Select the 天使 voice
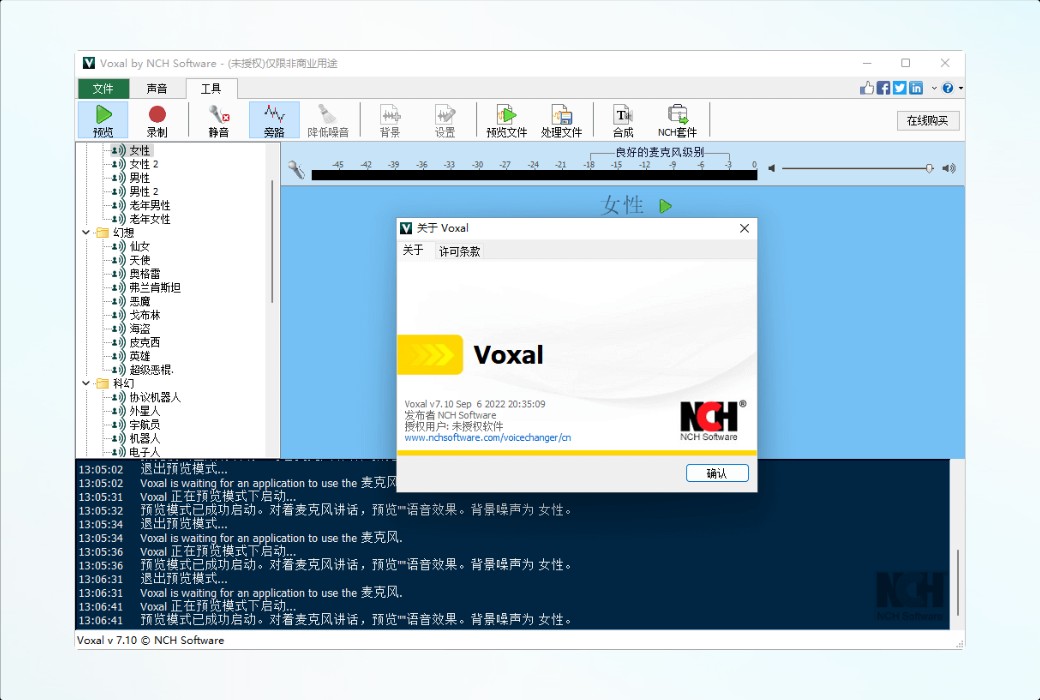The height and width of the screenshot is (700, 1040). coord(139,260)
